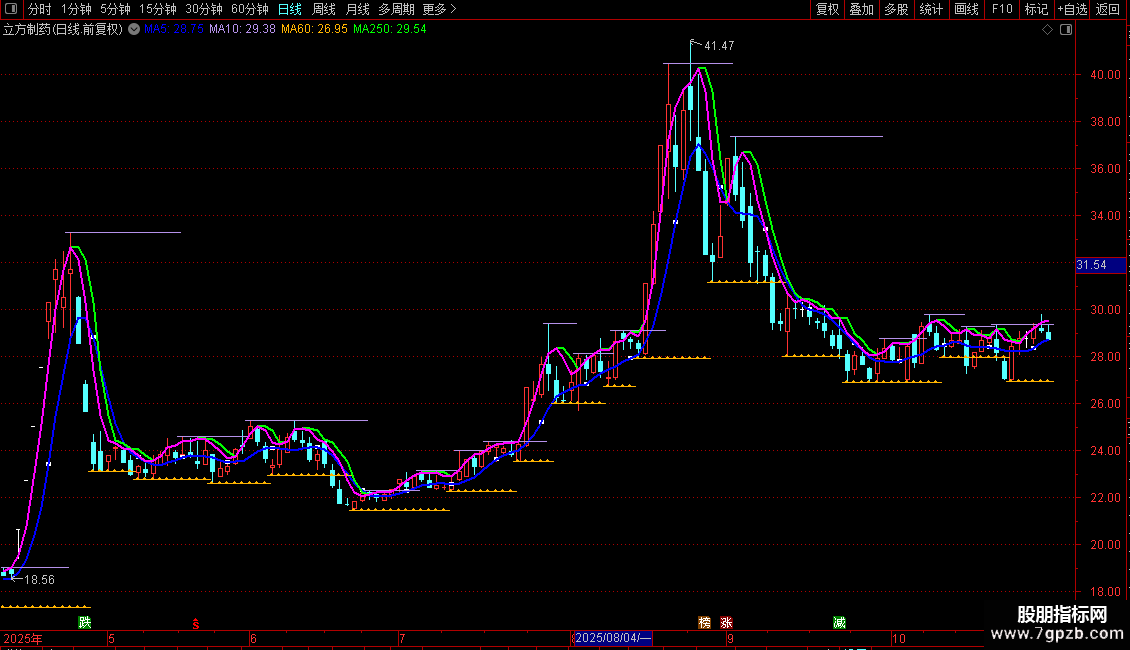Switch to the 分时 intraday view
The image size is (1130, 650).
[40, 9]
